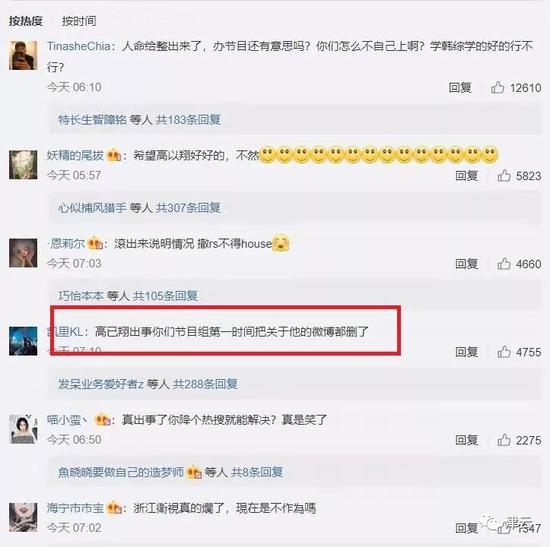Viewport: 550px width, 547px height.
Task: Expand 共288条回复 replies thread
Action: [x=205, y=384]
